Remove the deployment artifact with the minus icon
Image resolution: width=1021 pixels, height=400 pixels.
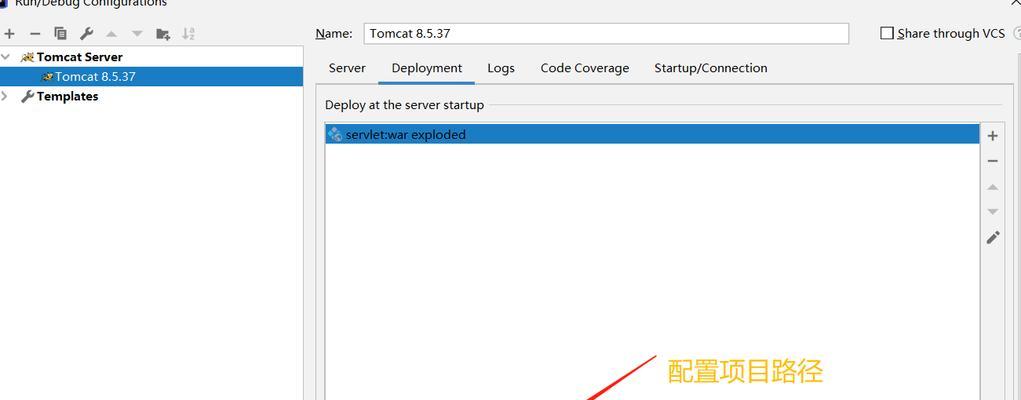tap(992, 161)
